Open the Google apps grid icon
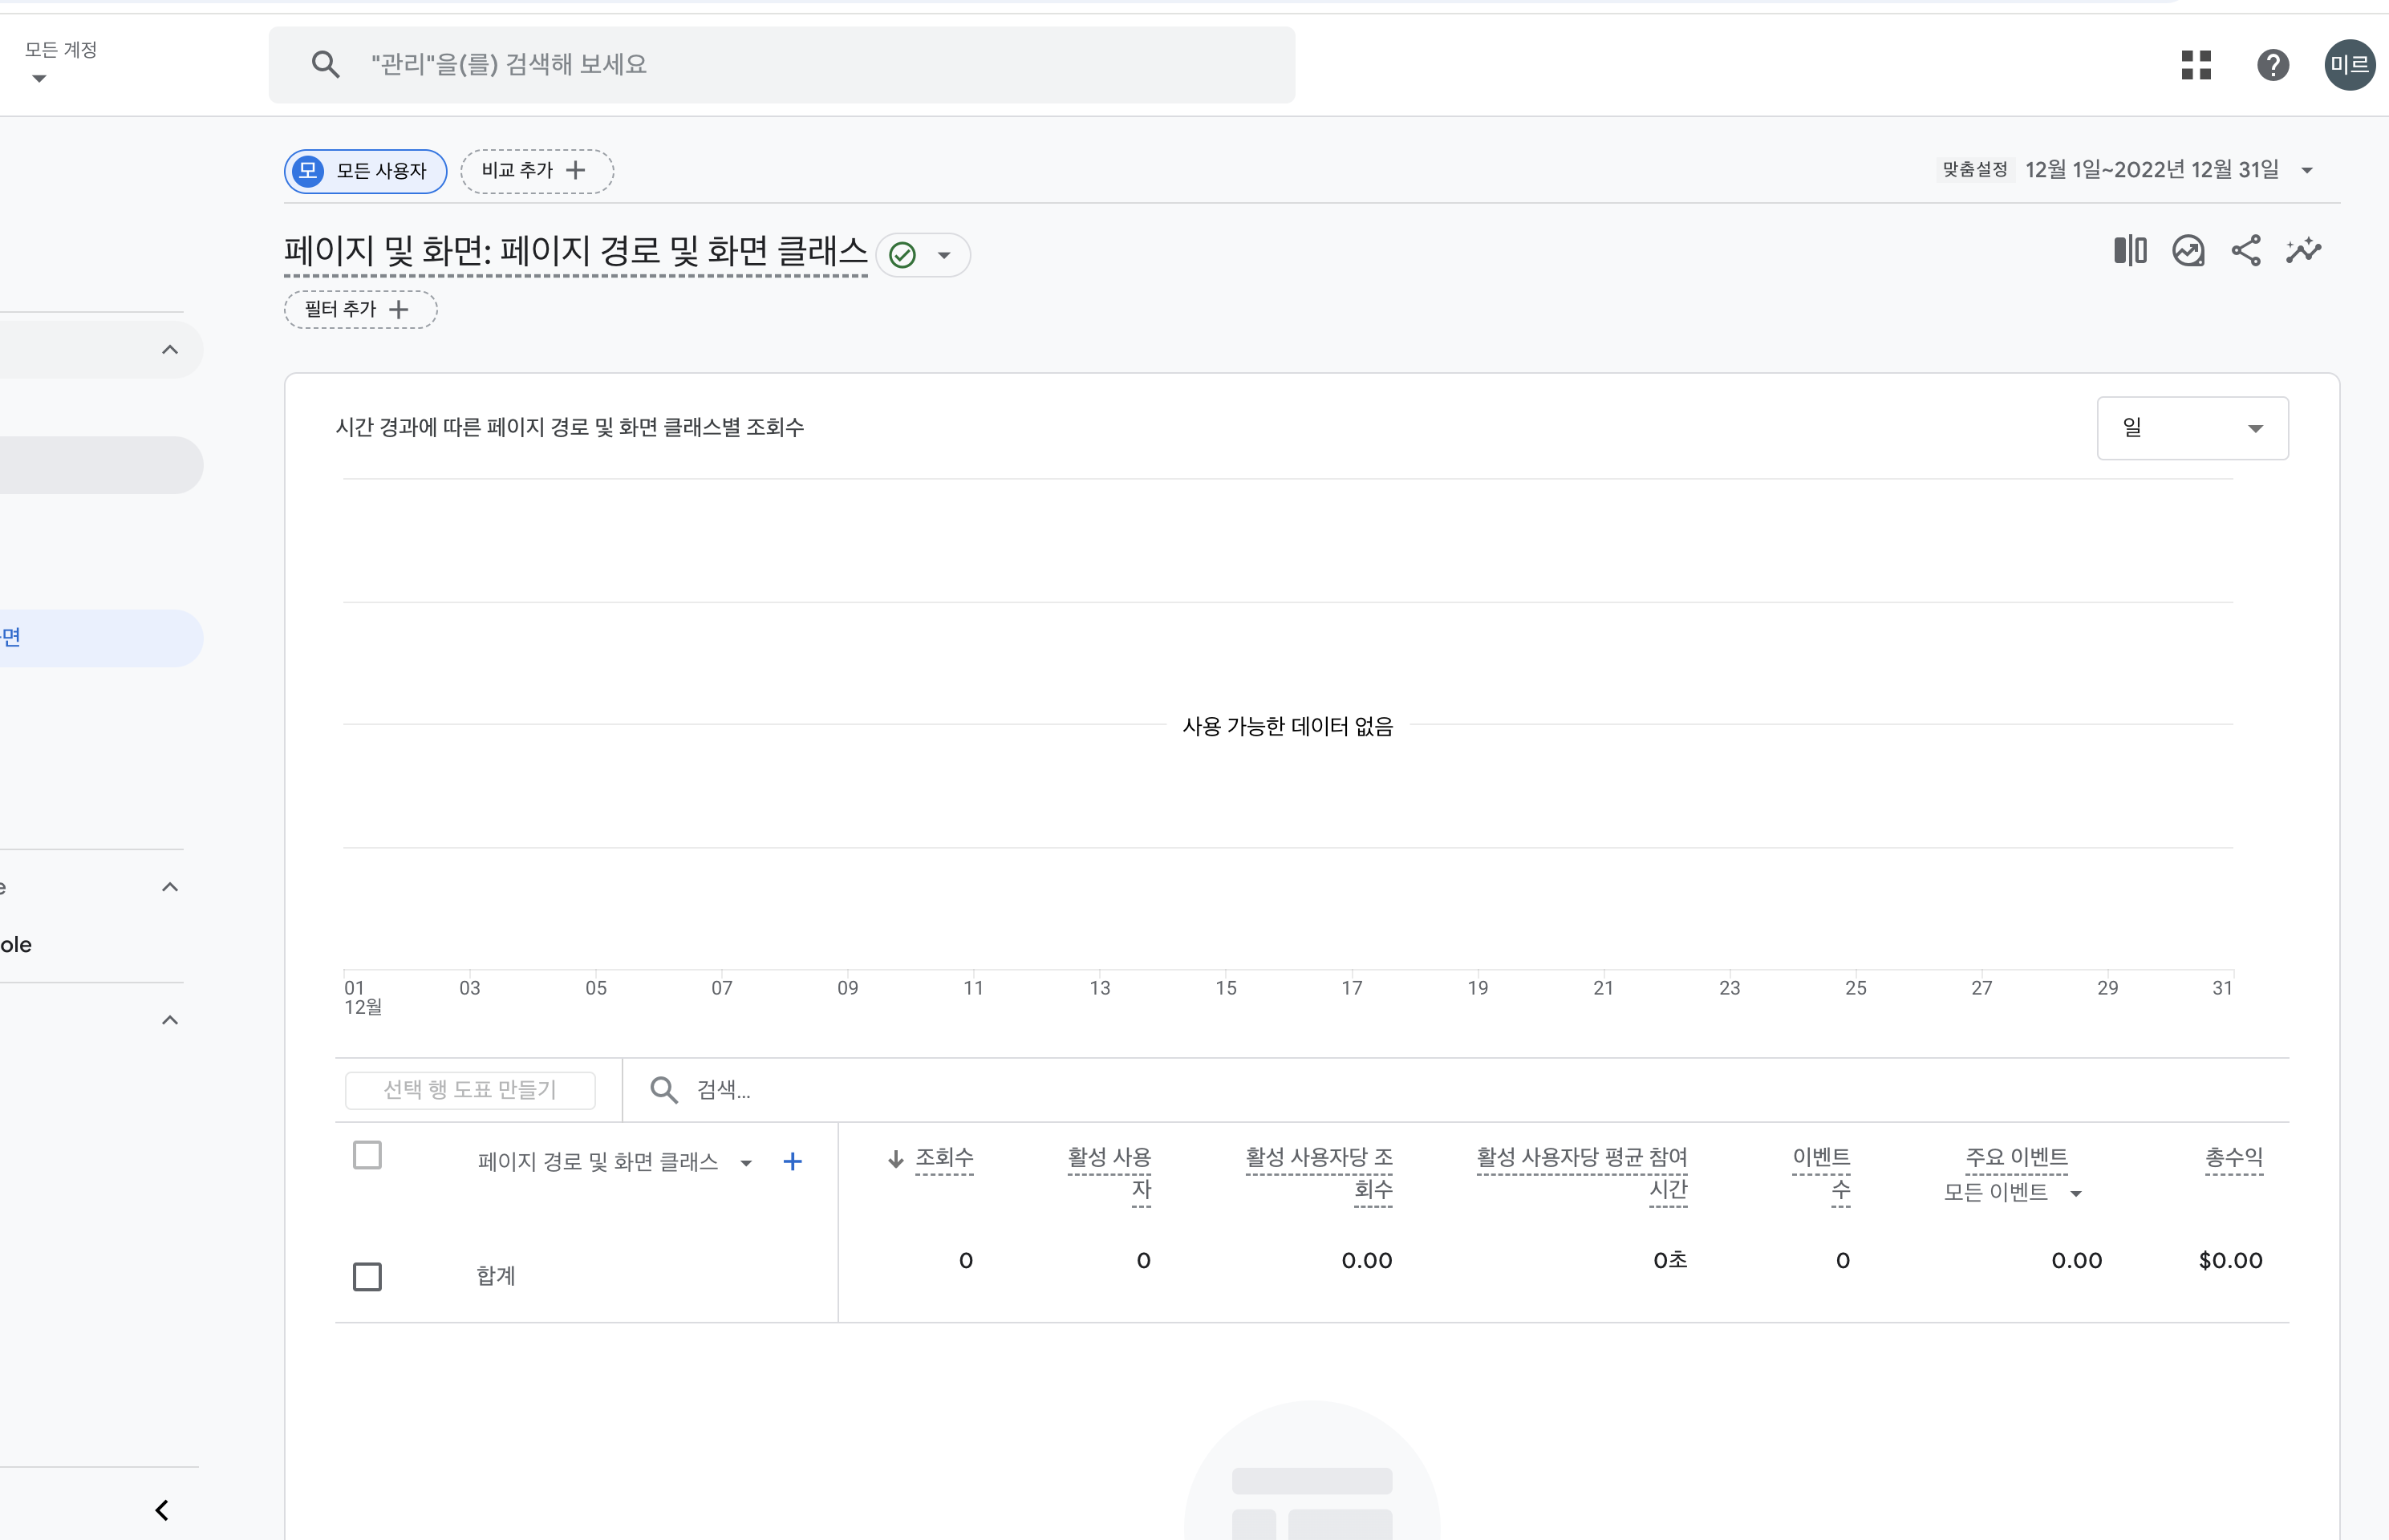Viewport: 2389px width, 1540px height. (x=2196, y=65)
